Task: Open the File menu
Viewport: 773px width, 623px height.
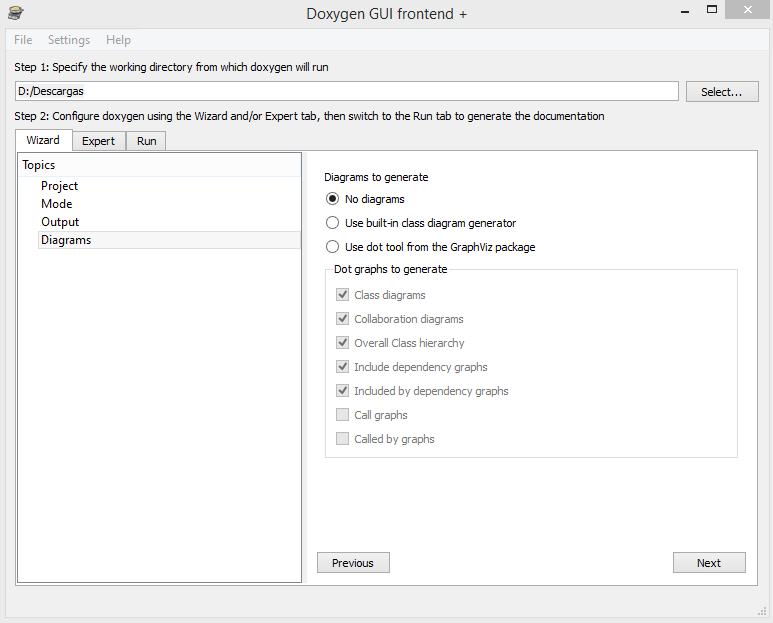Action: 23,40
